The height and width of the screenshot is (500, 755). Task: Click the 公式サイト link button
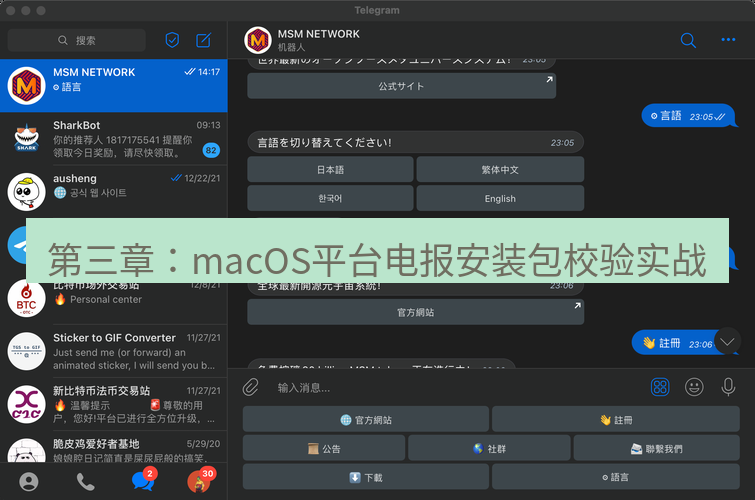click(x=402, y=86)
